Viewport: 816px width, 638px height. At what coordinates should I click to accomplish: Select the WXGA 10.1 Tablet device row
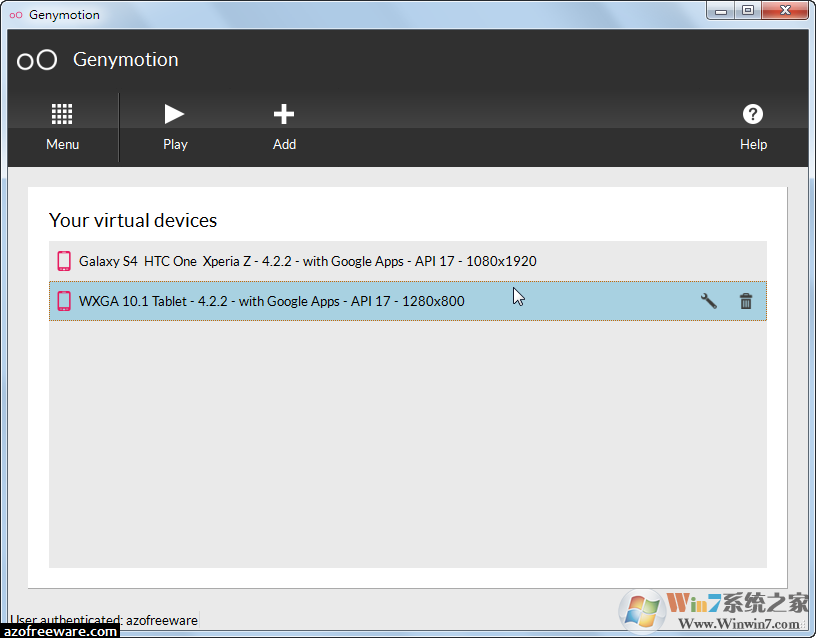[x=407, y=301]
